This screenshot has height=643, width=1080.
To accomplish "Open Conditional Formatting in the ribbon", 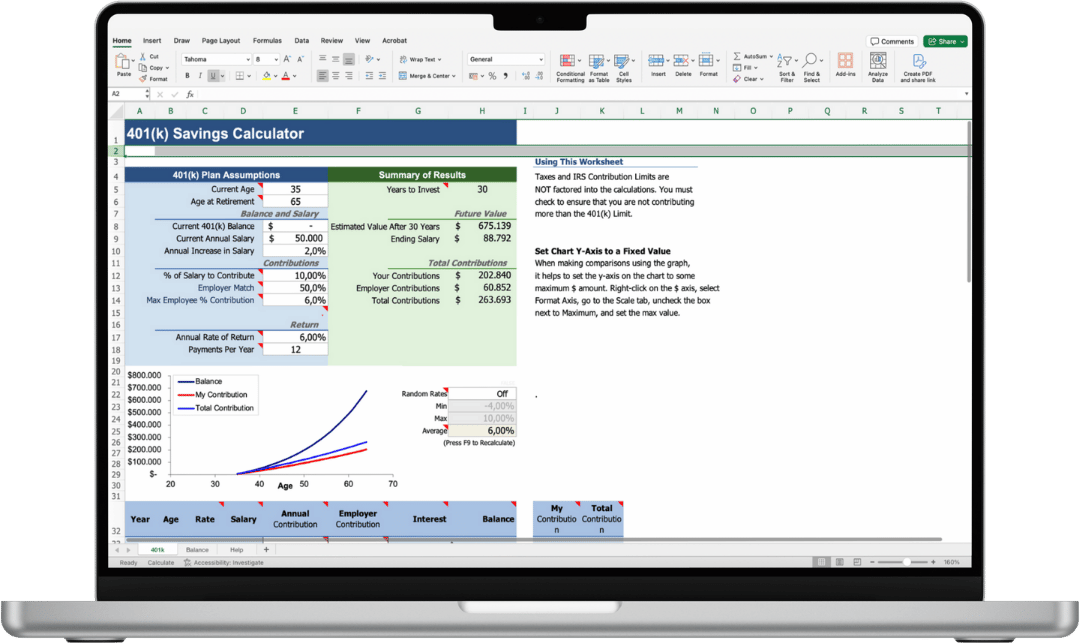I will coord(570,67).
